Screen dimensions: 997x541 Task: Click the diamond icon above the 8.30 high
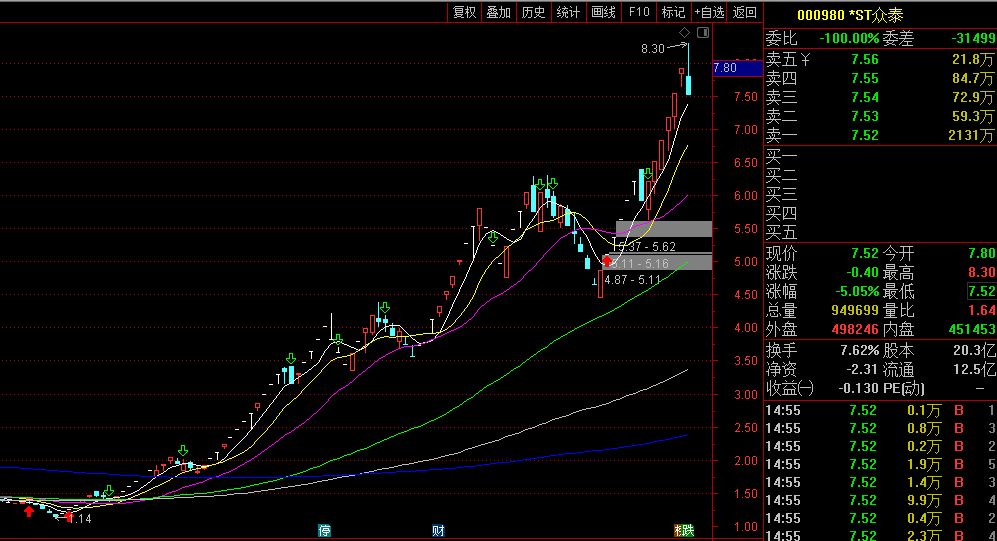point(685,33)
